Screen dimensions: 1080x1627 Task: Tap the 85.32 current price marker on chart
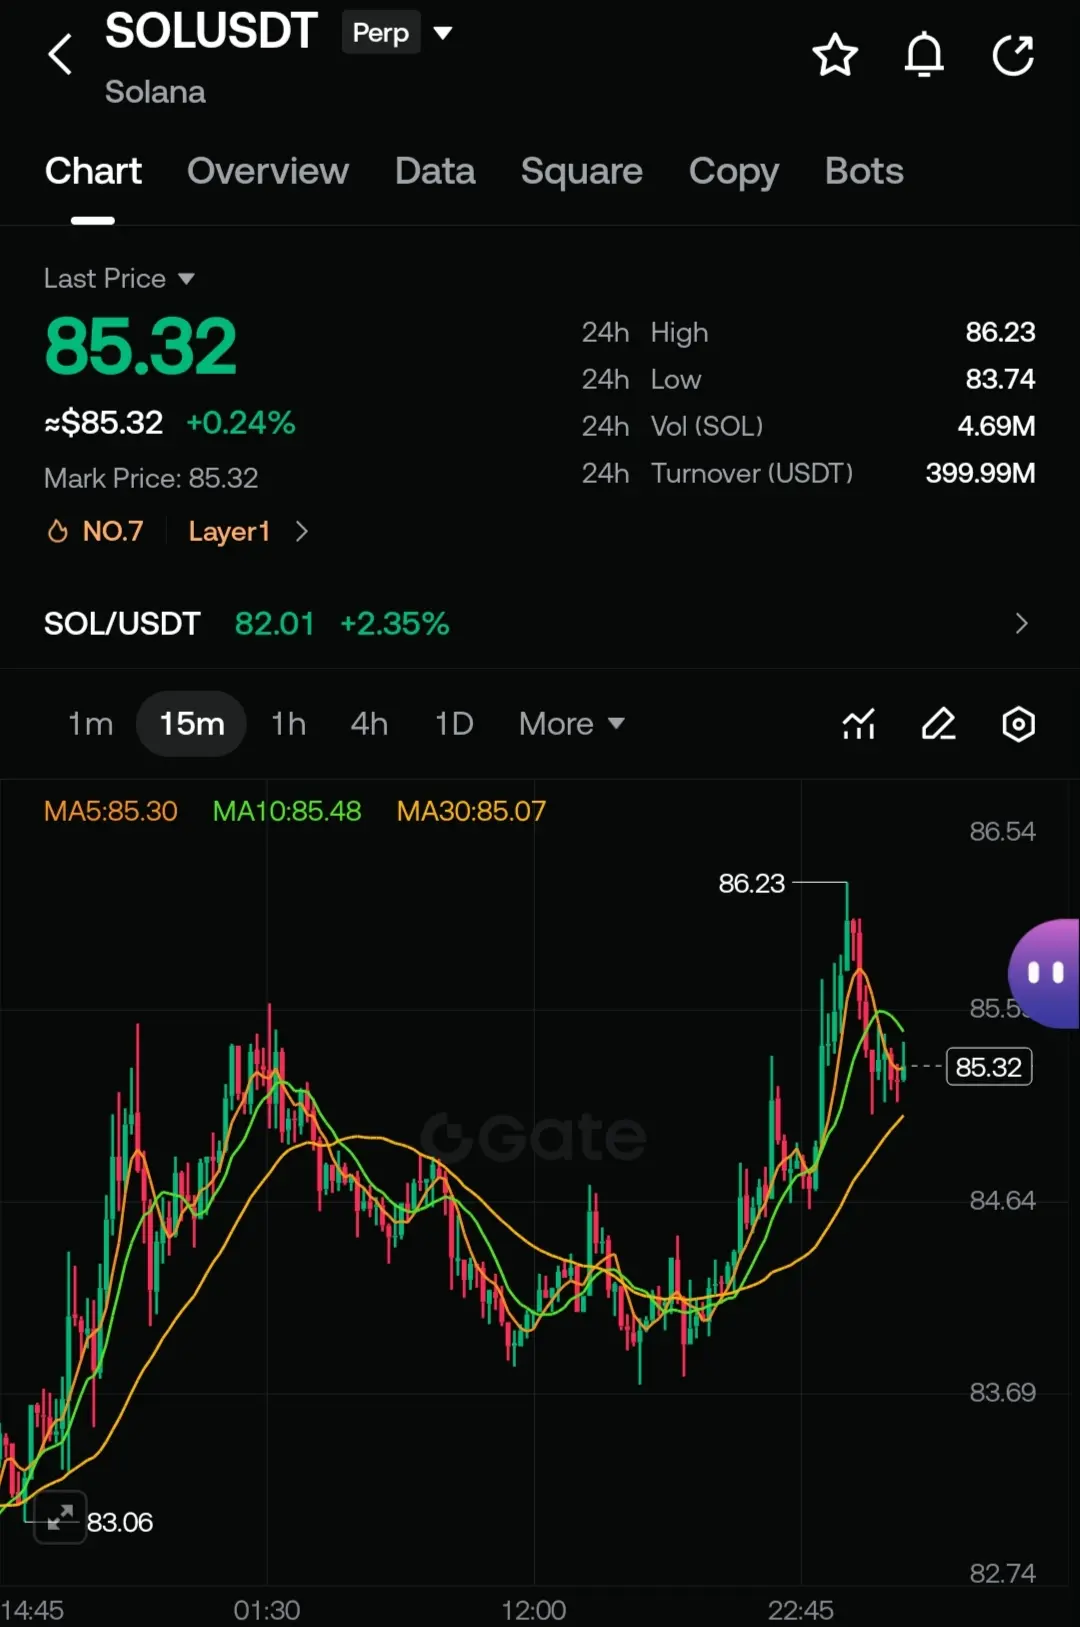click(989, 1067)
